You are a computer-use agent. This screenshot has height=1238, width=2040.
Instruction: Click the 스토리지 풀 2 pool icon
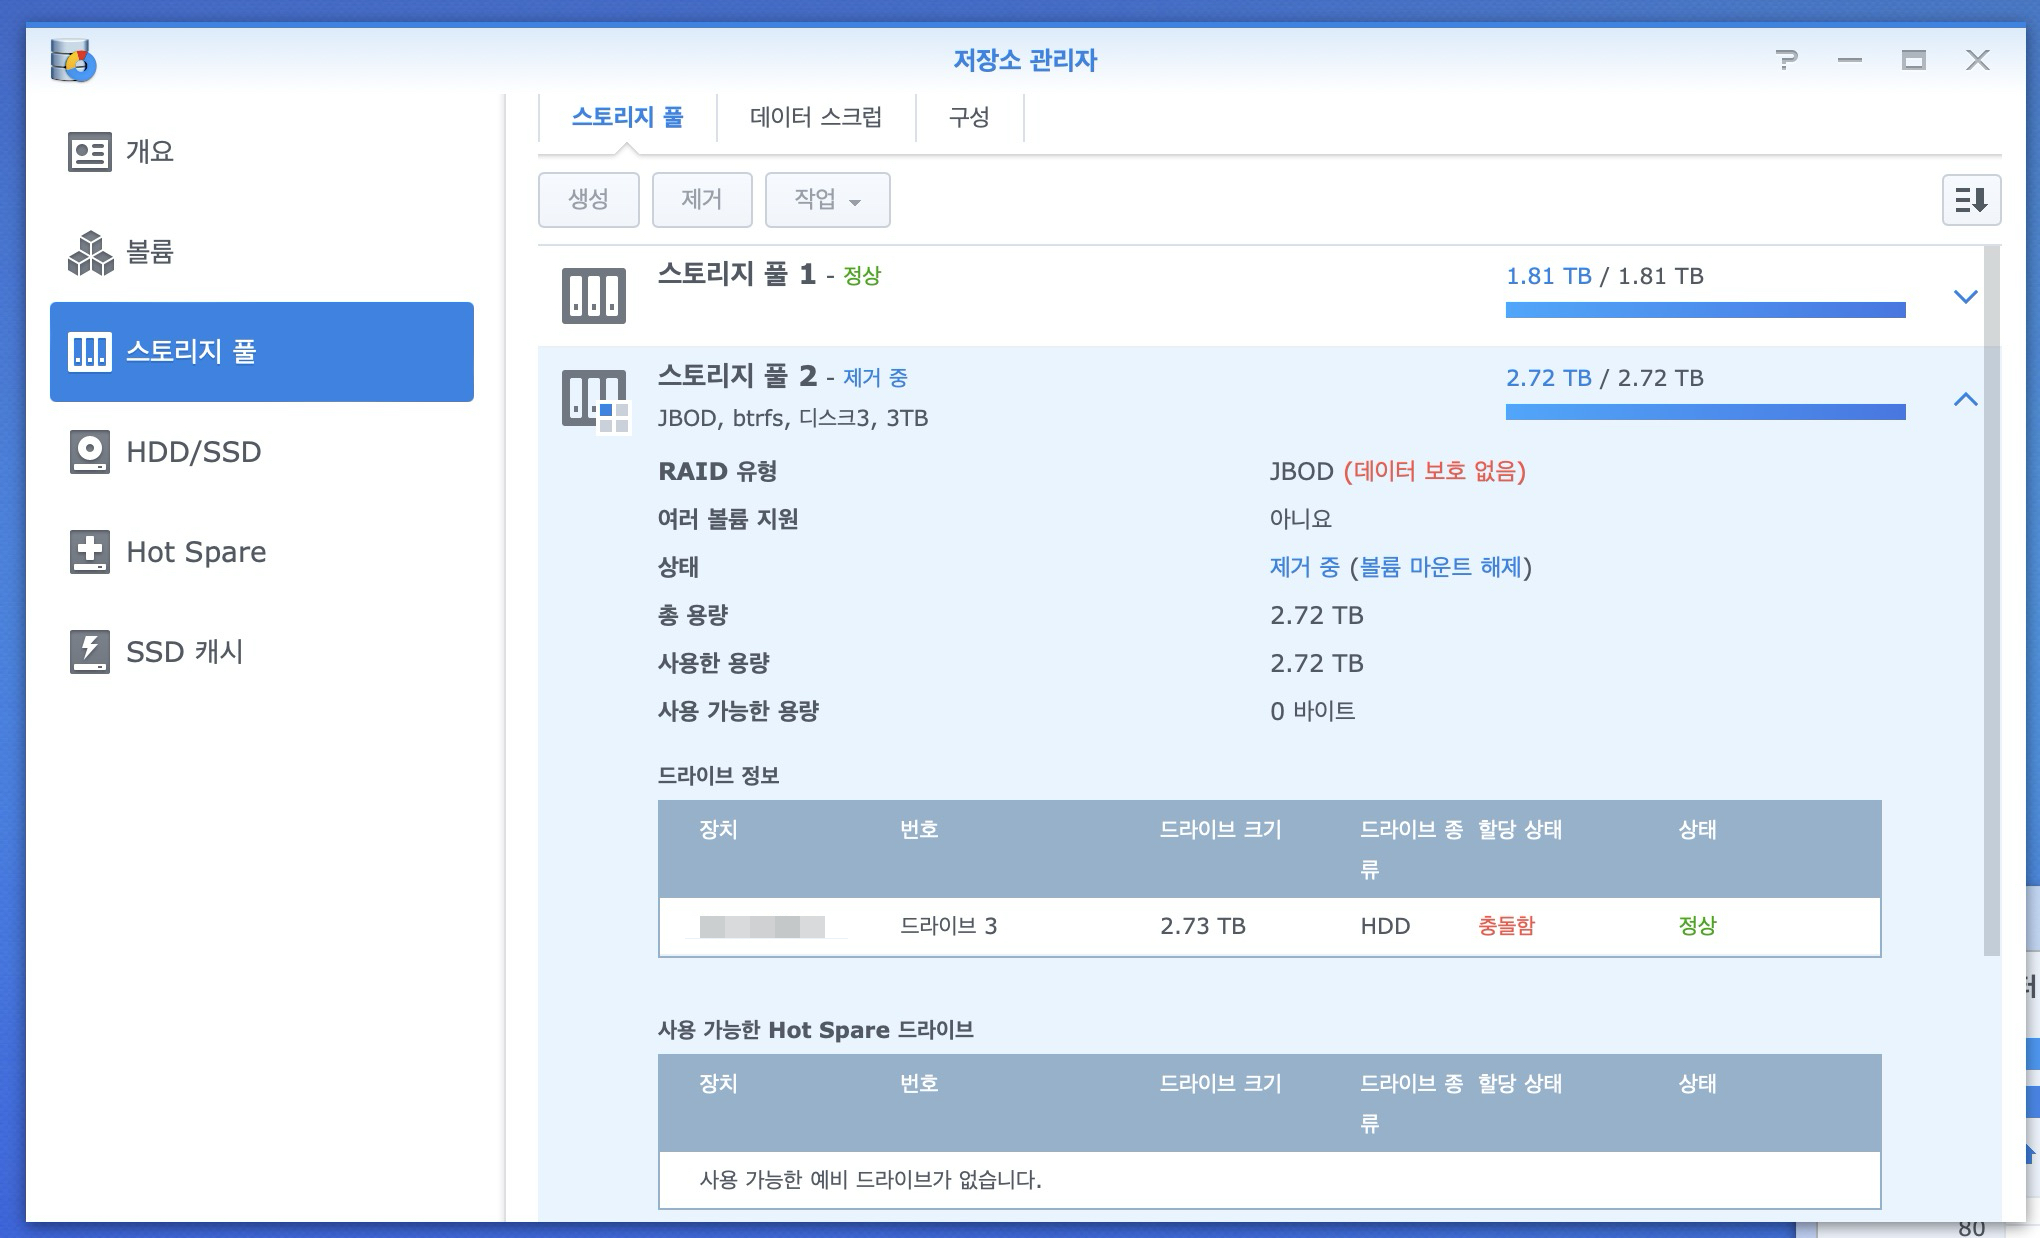pyautogui.click(x=594, y=400)
